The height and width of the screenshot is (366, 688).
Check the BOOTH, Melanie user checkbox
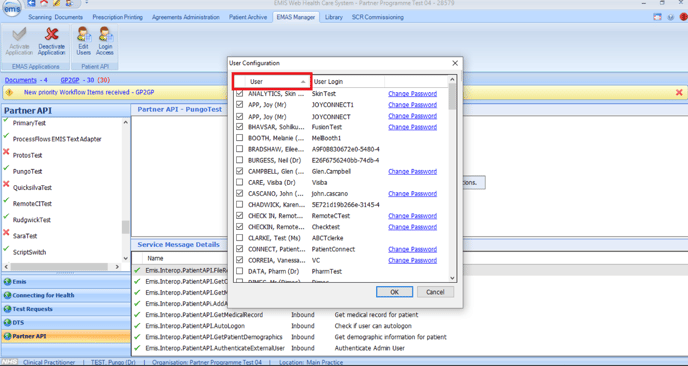pyautogui.click(x=240, y=138)
